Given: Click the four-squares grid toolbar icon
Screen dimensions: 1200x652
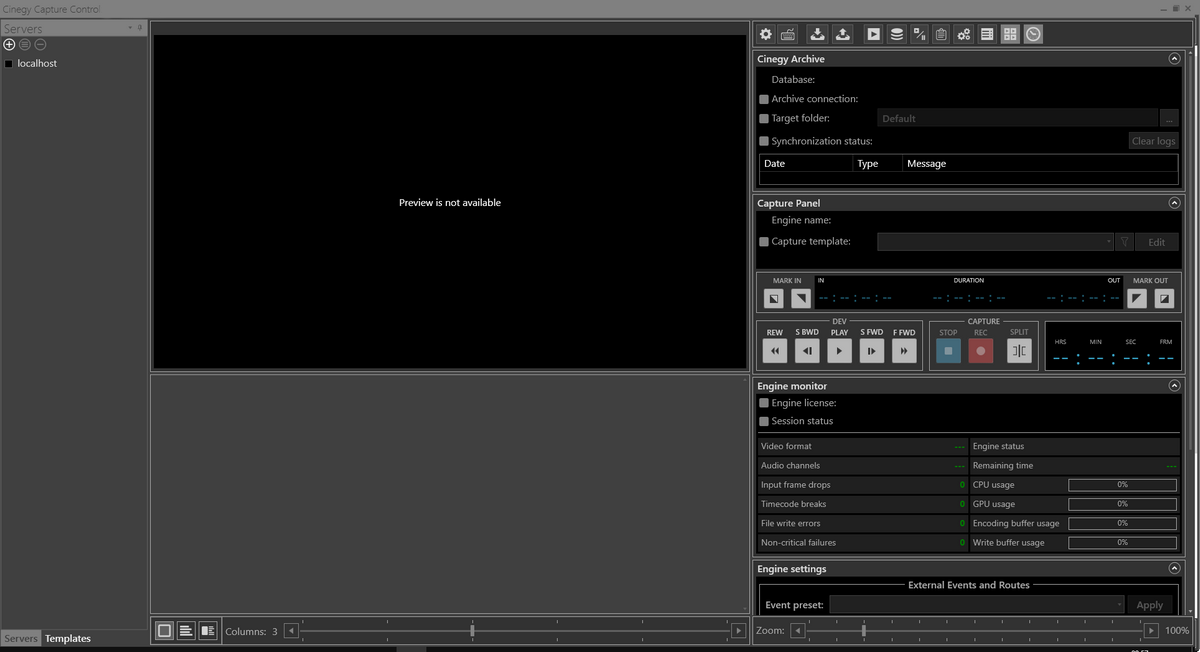Looking at the screenshot, I should 1010,34.
